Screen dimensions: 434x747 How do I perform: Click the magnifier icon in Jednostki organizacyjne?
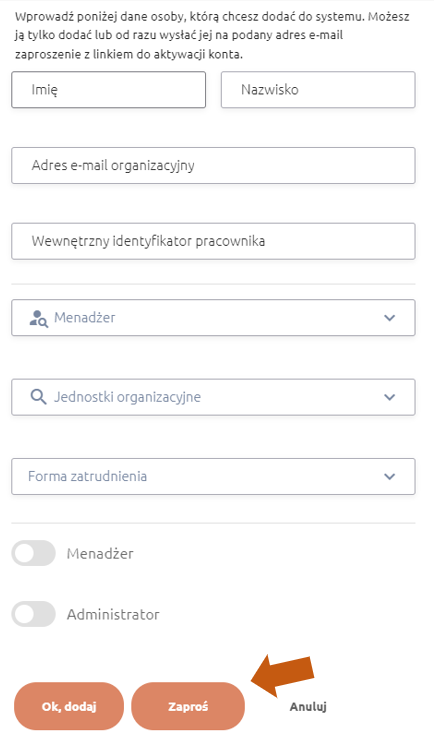pos(39,397)
